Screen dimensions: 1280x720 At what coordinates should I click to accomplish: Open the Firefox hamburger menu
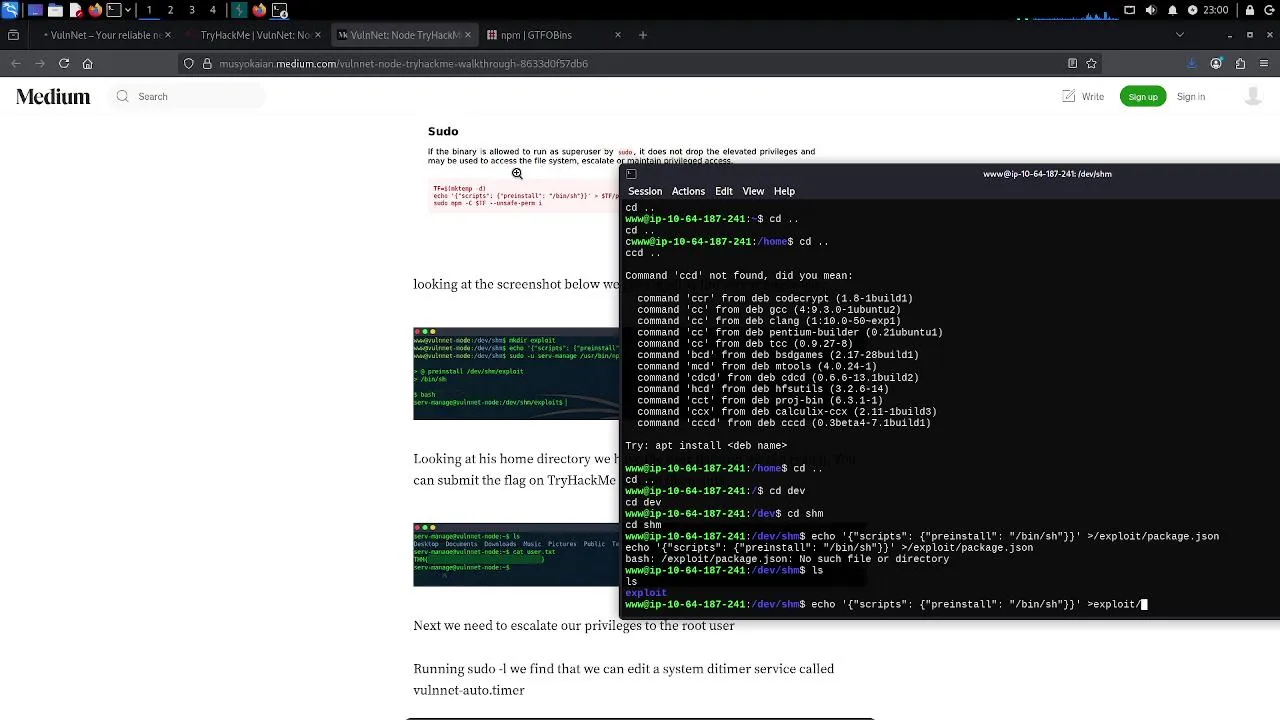[x=1265, y=63]
